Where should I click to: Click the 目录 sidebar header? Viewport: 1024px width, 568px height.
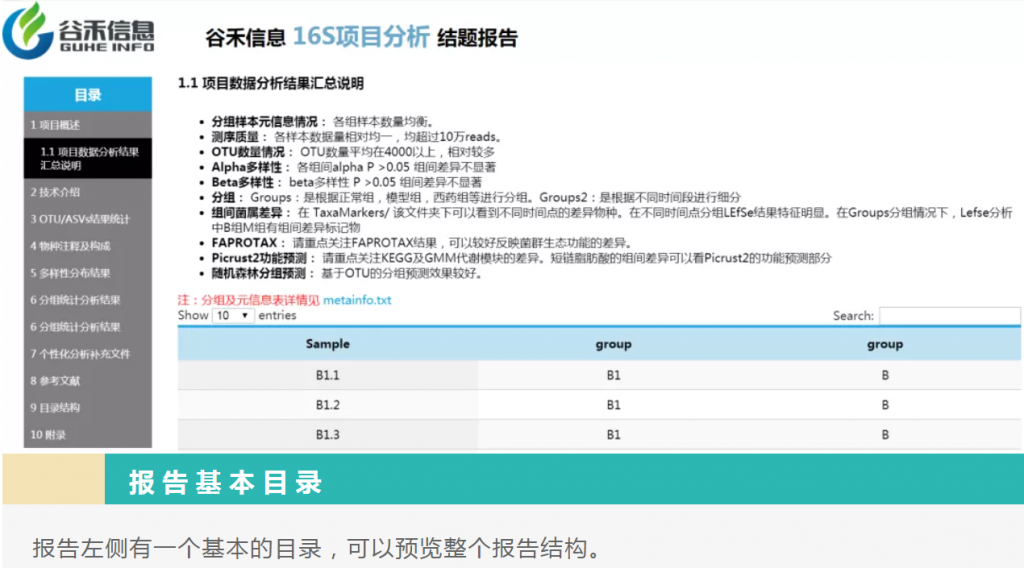tap(88, 95)
